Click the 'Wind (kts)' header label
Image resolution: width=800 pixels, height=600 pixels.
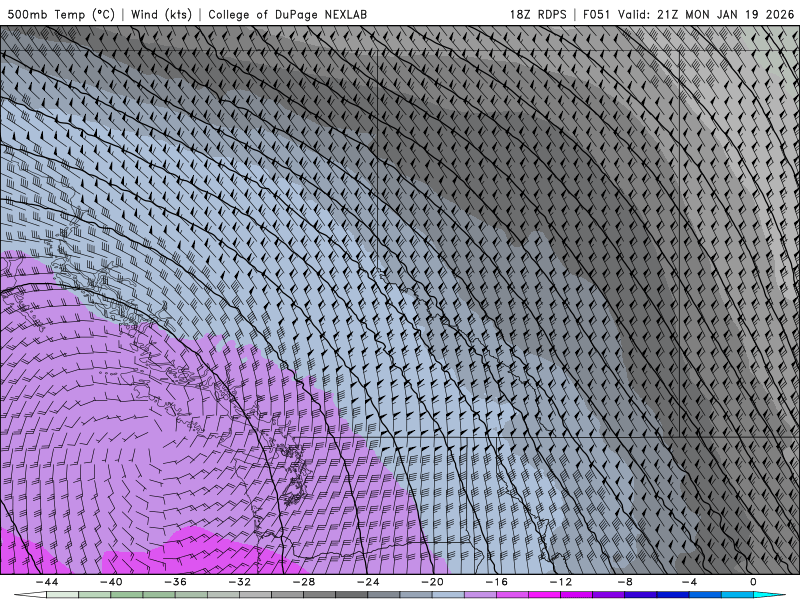[161, 14]
